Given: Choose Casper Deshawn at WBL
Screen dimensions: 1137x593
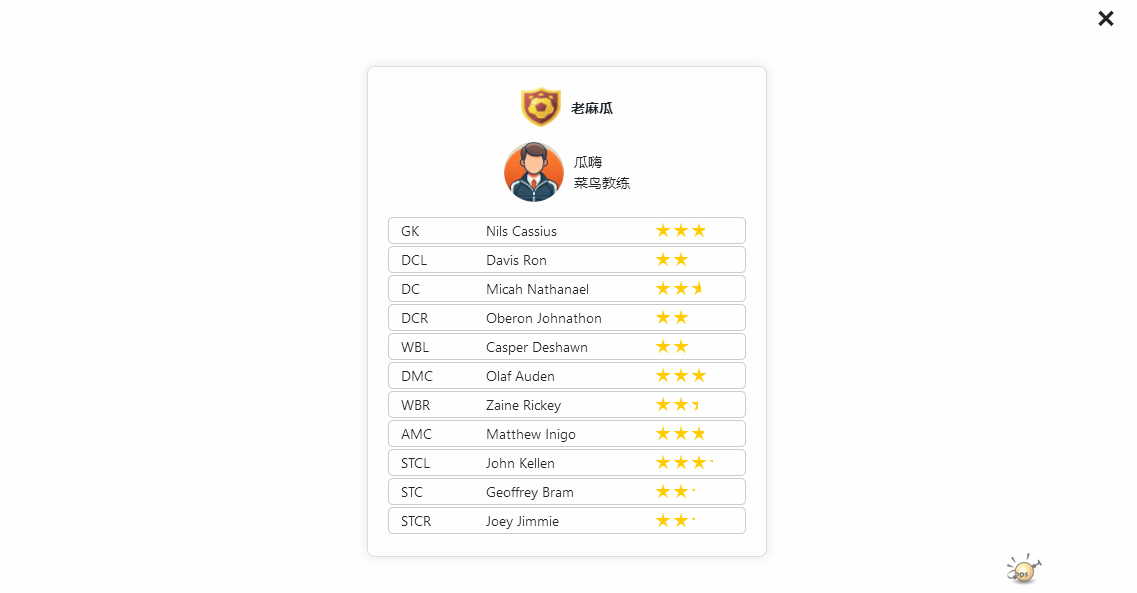Looking at the screenshot, I should click(x=567, y=347).
